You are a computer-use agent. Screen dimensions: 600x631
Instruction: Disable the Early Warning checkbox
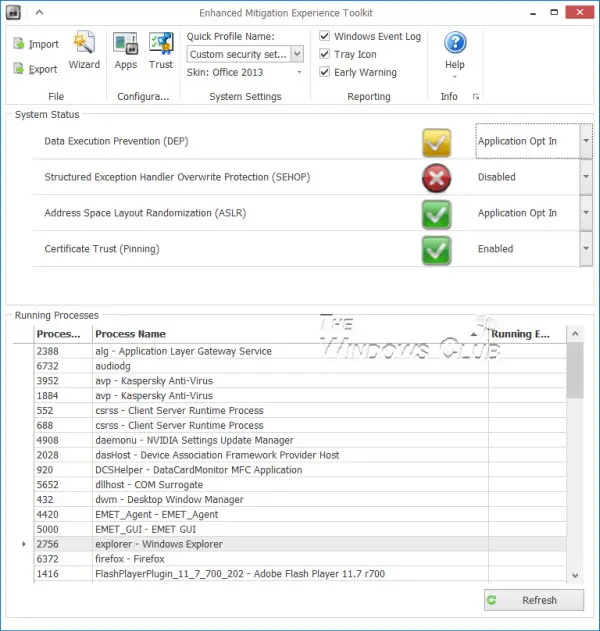(x=324, y=72)
